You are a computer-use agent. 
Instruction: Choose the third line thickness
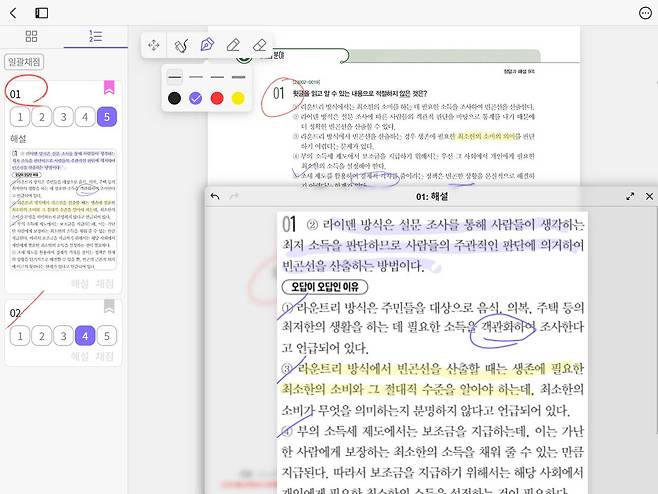click(217, 77)
